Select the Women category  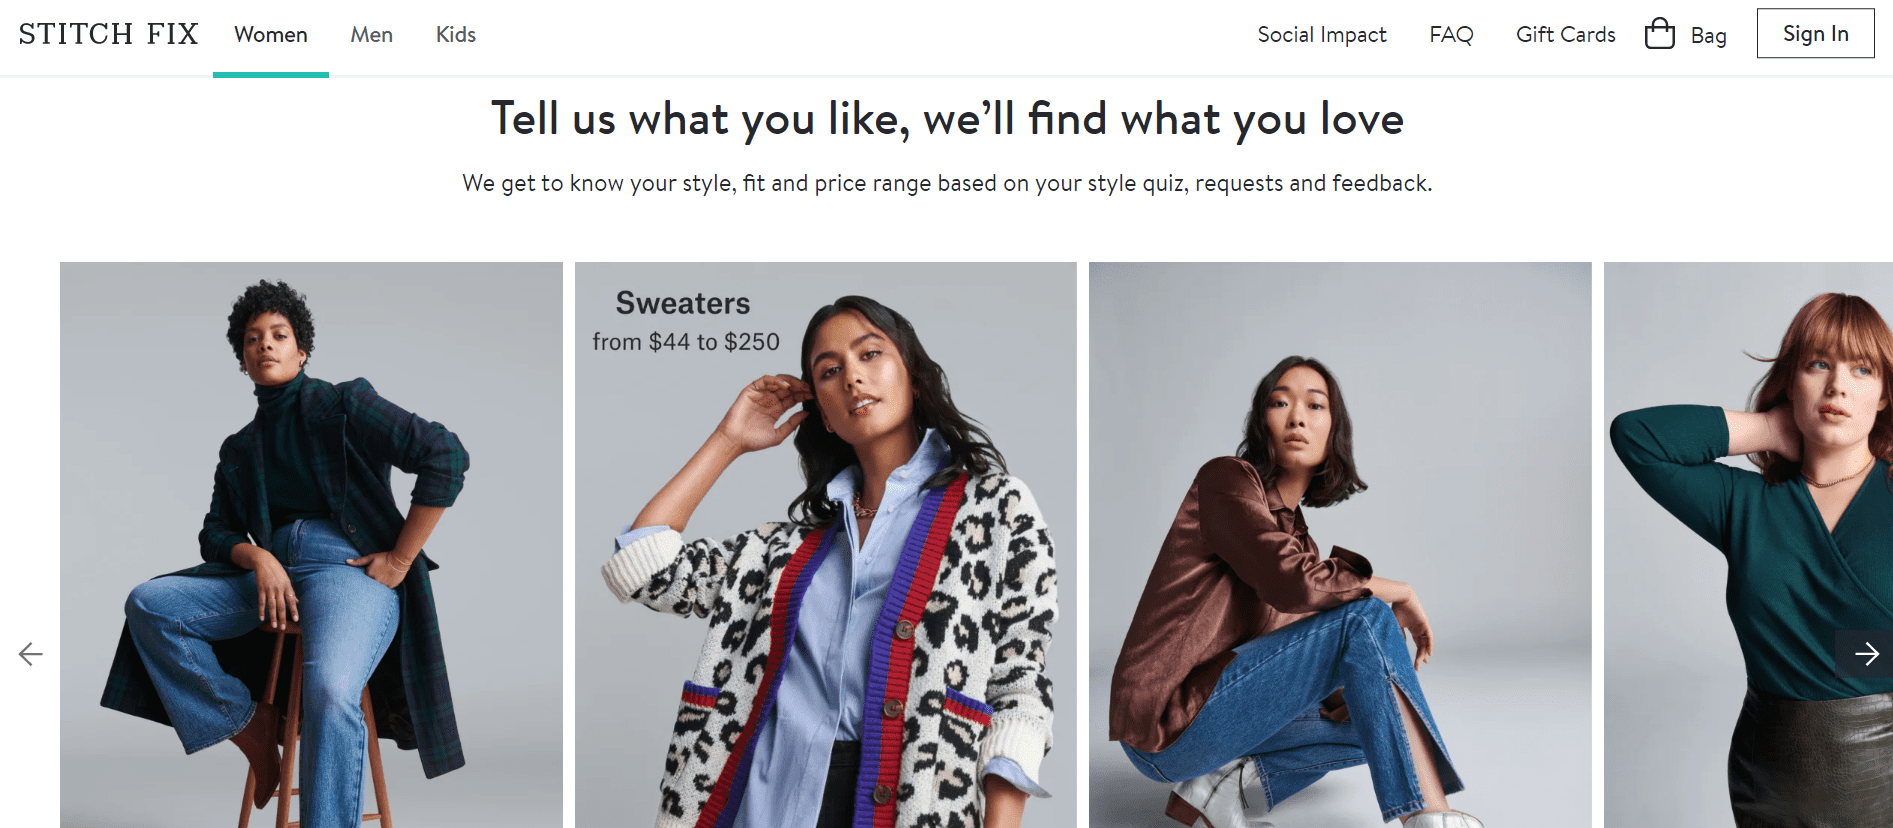click(270, 34)
